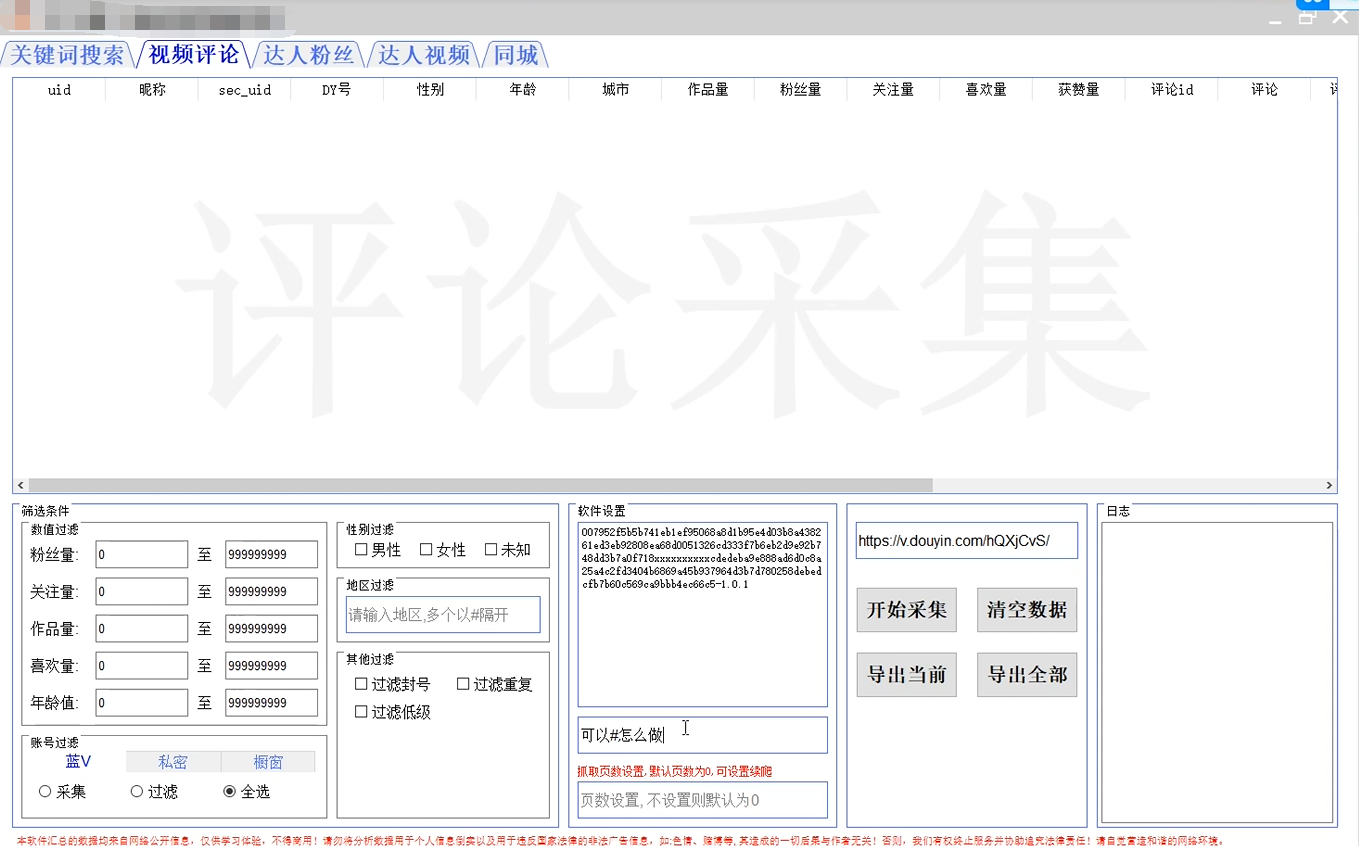Click the 导出全部 export button
This screenshot has height=846, width=1359.
[1026, 674]
